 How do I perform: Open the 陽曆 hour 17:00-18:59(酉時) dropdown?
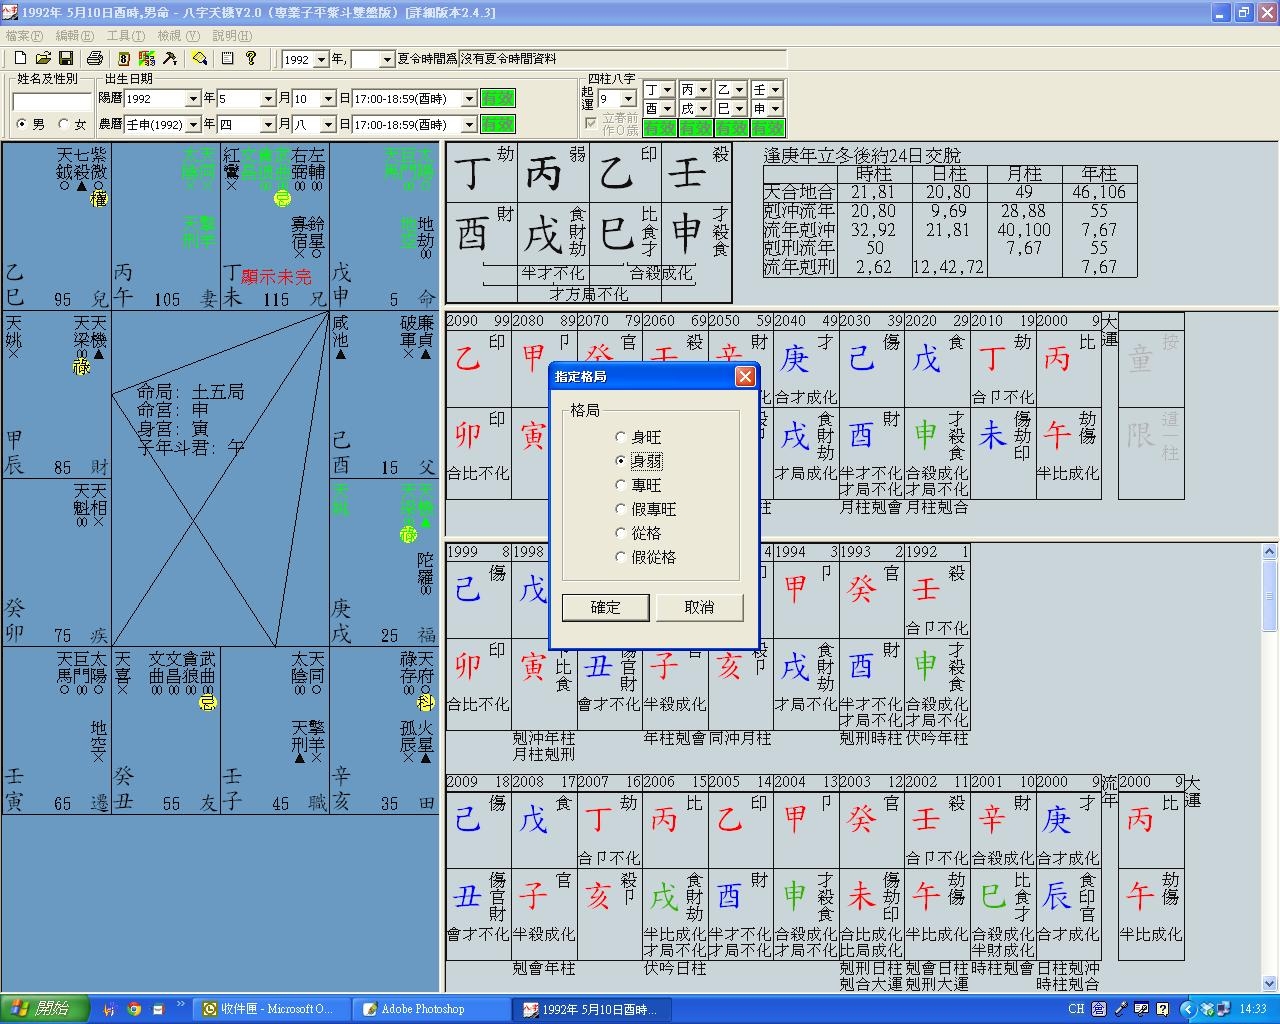point(468,99)
